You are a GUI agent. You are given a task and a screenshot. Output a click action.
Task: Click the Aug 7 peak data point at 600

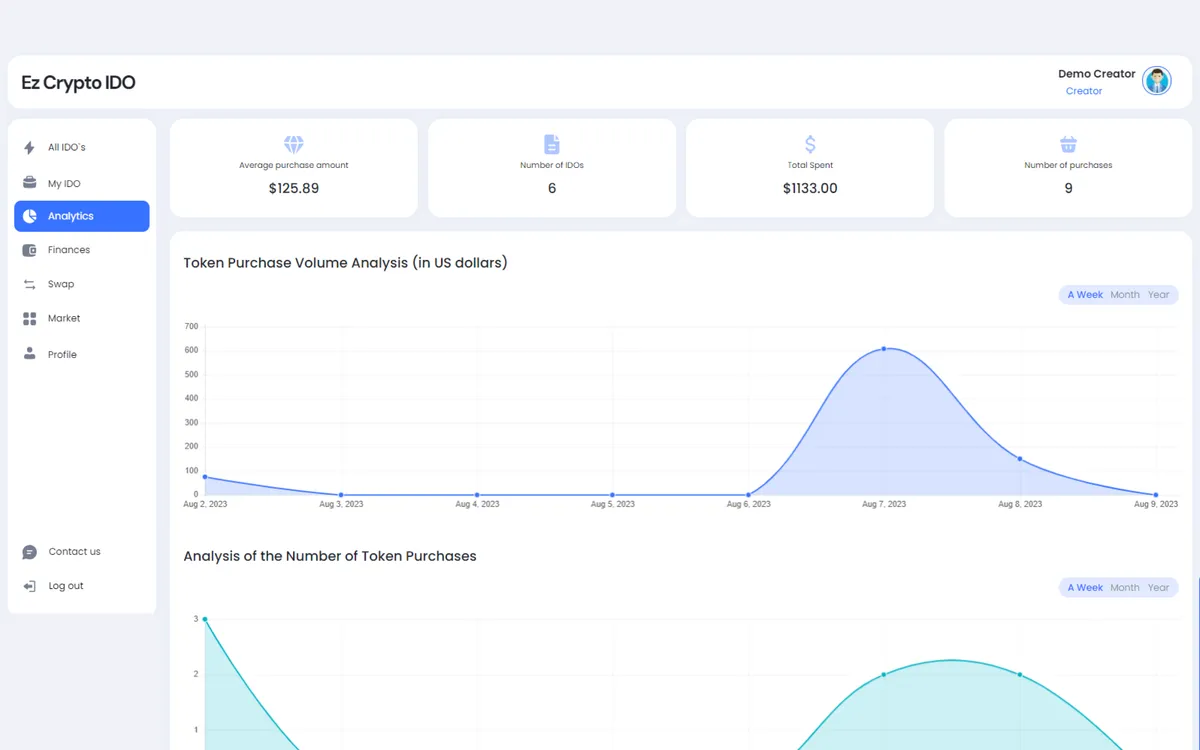tap(884, 349)
